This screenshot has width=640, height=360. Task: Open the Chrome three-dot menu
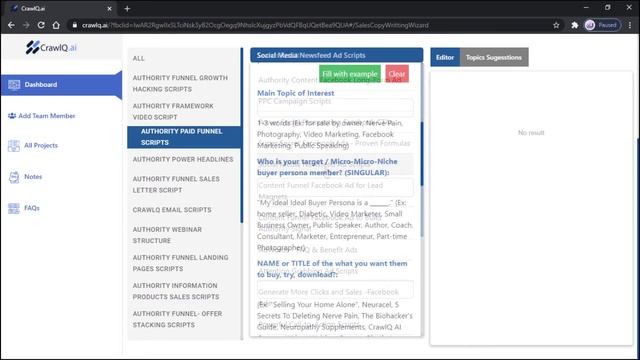pos(630,25)
